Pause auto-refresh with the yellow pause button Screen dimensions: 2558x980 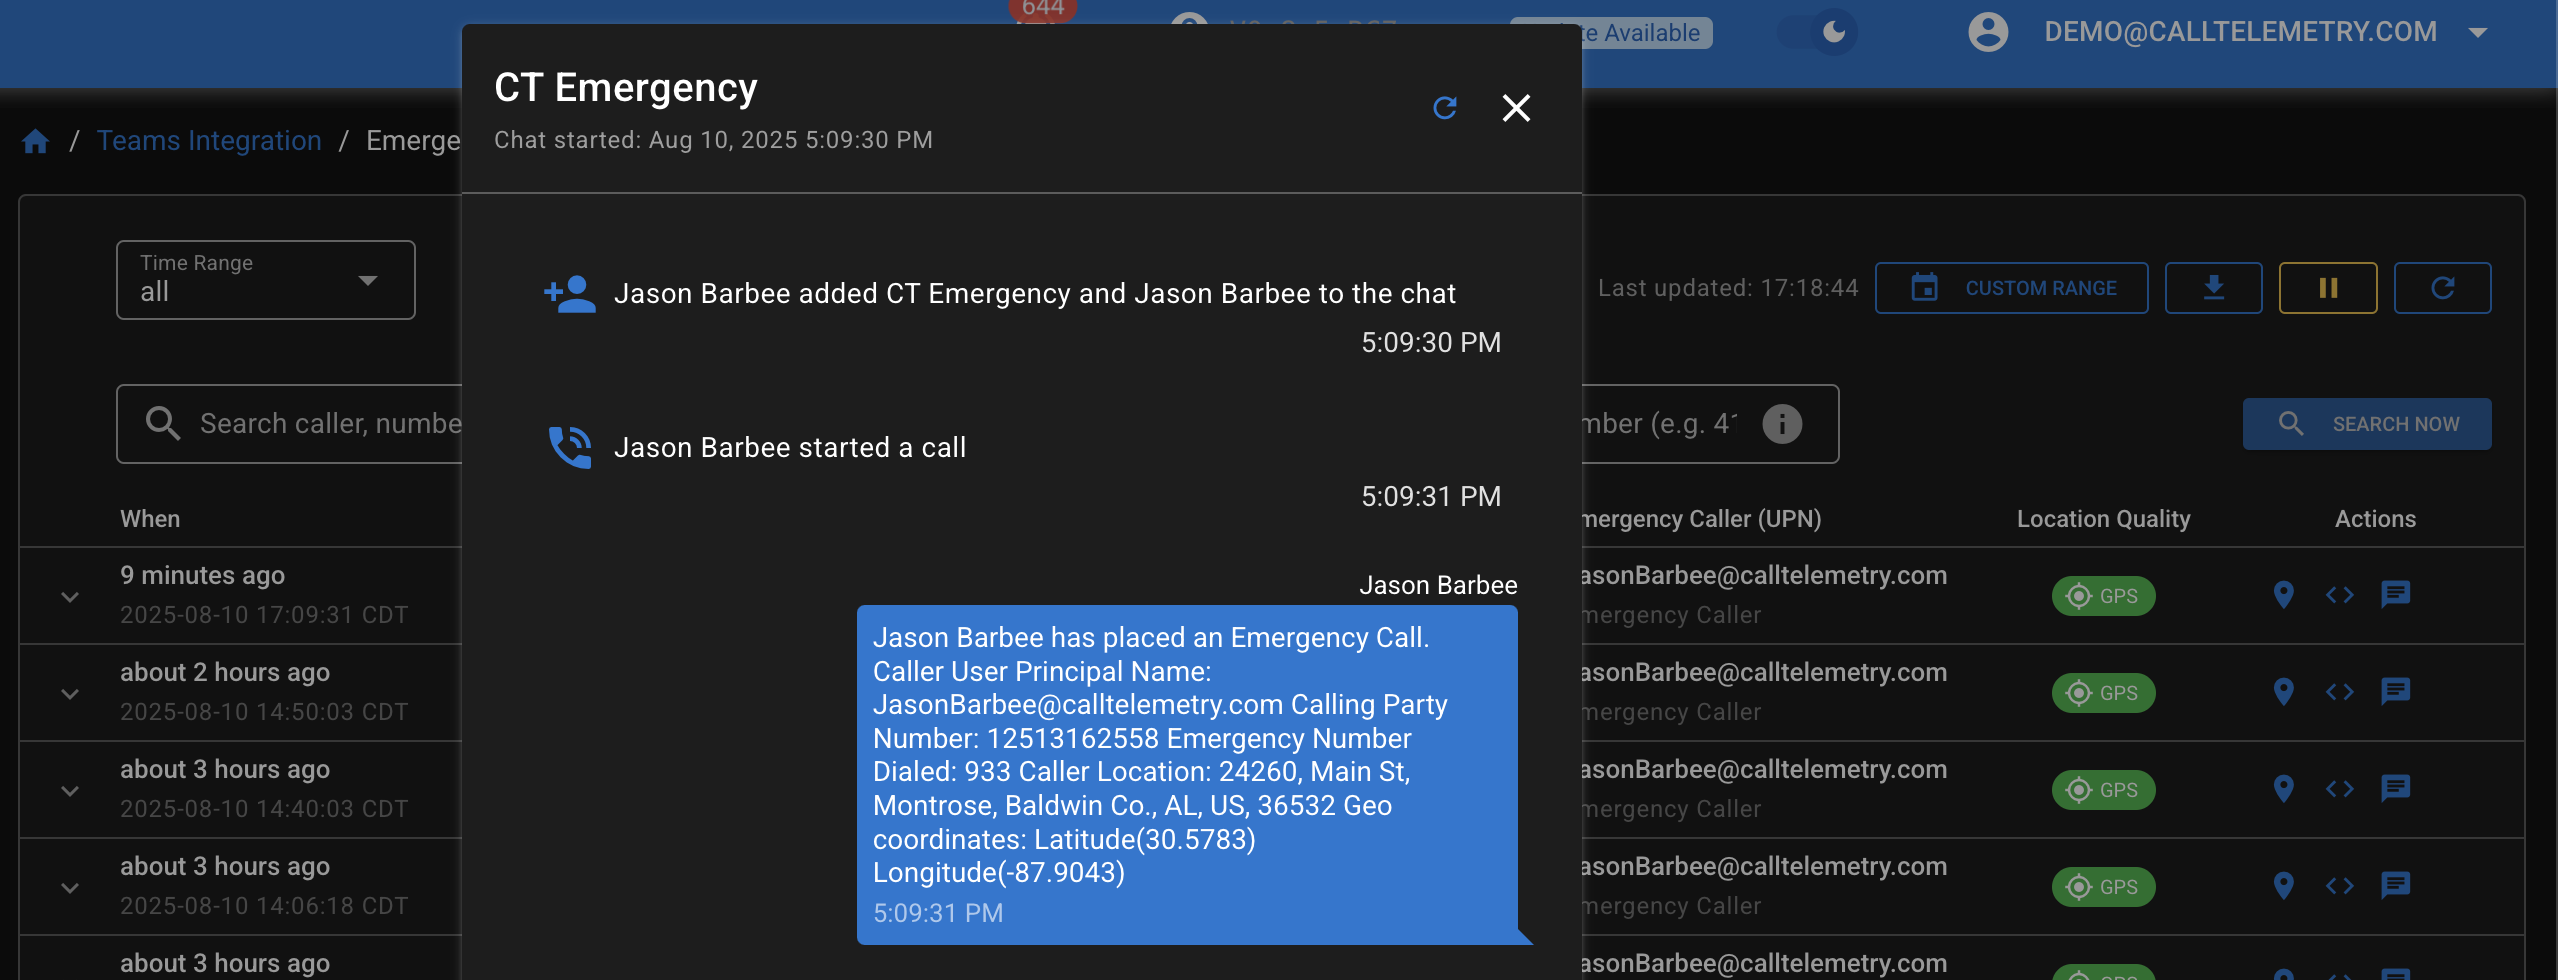click(x=2328, y=288)
